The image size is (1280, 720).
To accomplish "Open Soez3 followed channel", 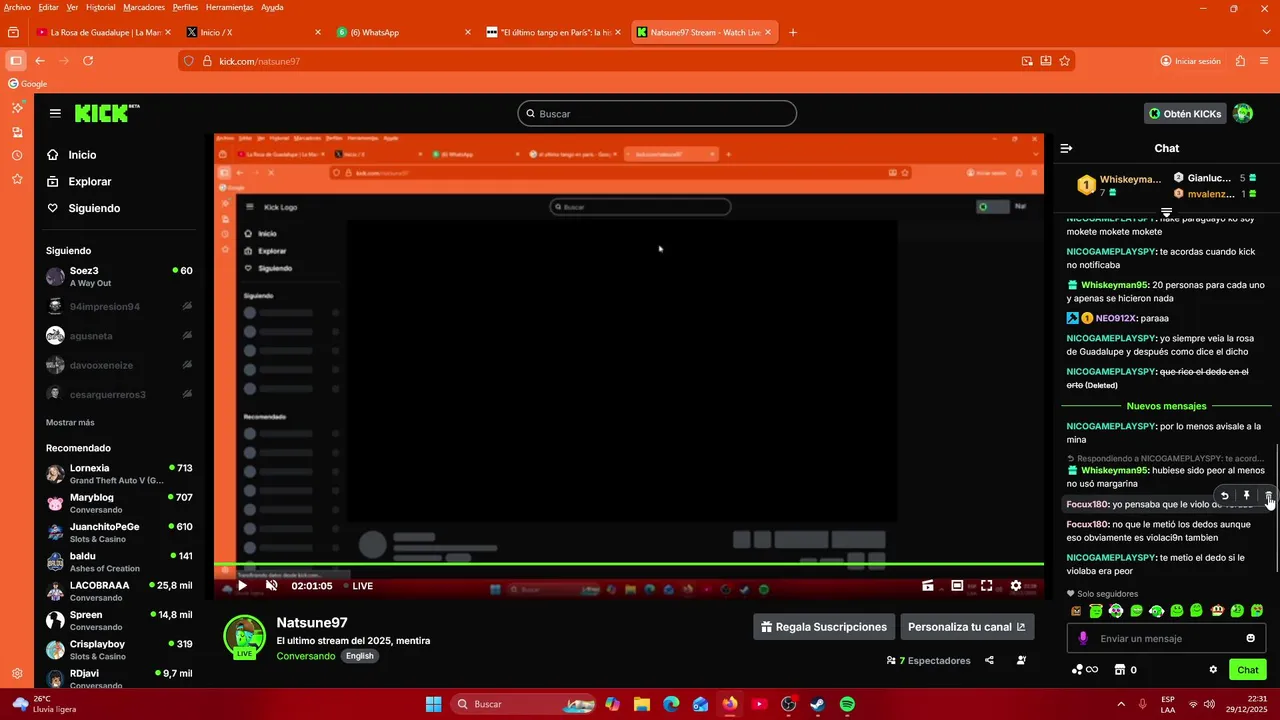I will tap(119, 277).
